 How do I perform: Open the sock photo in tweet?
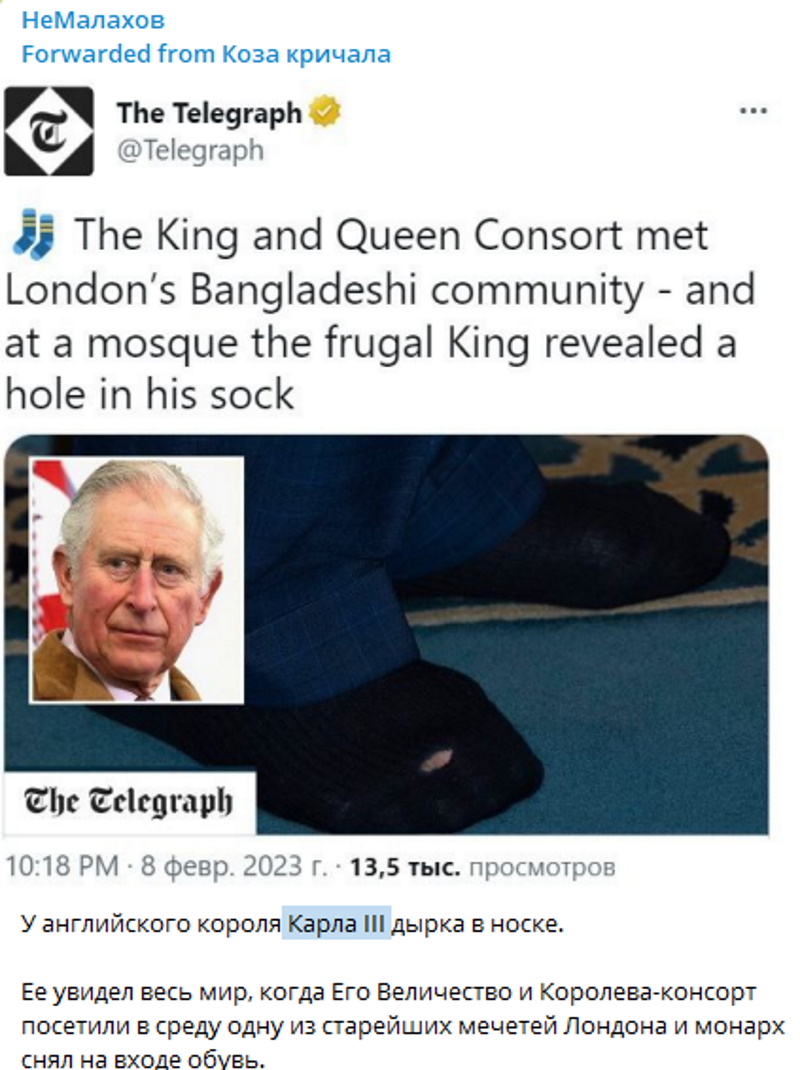[386, 634]
